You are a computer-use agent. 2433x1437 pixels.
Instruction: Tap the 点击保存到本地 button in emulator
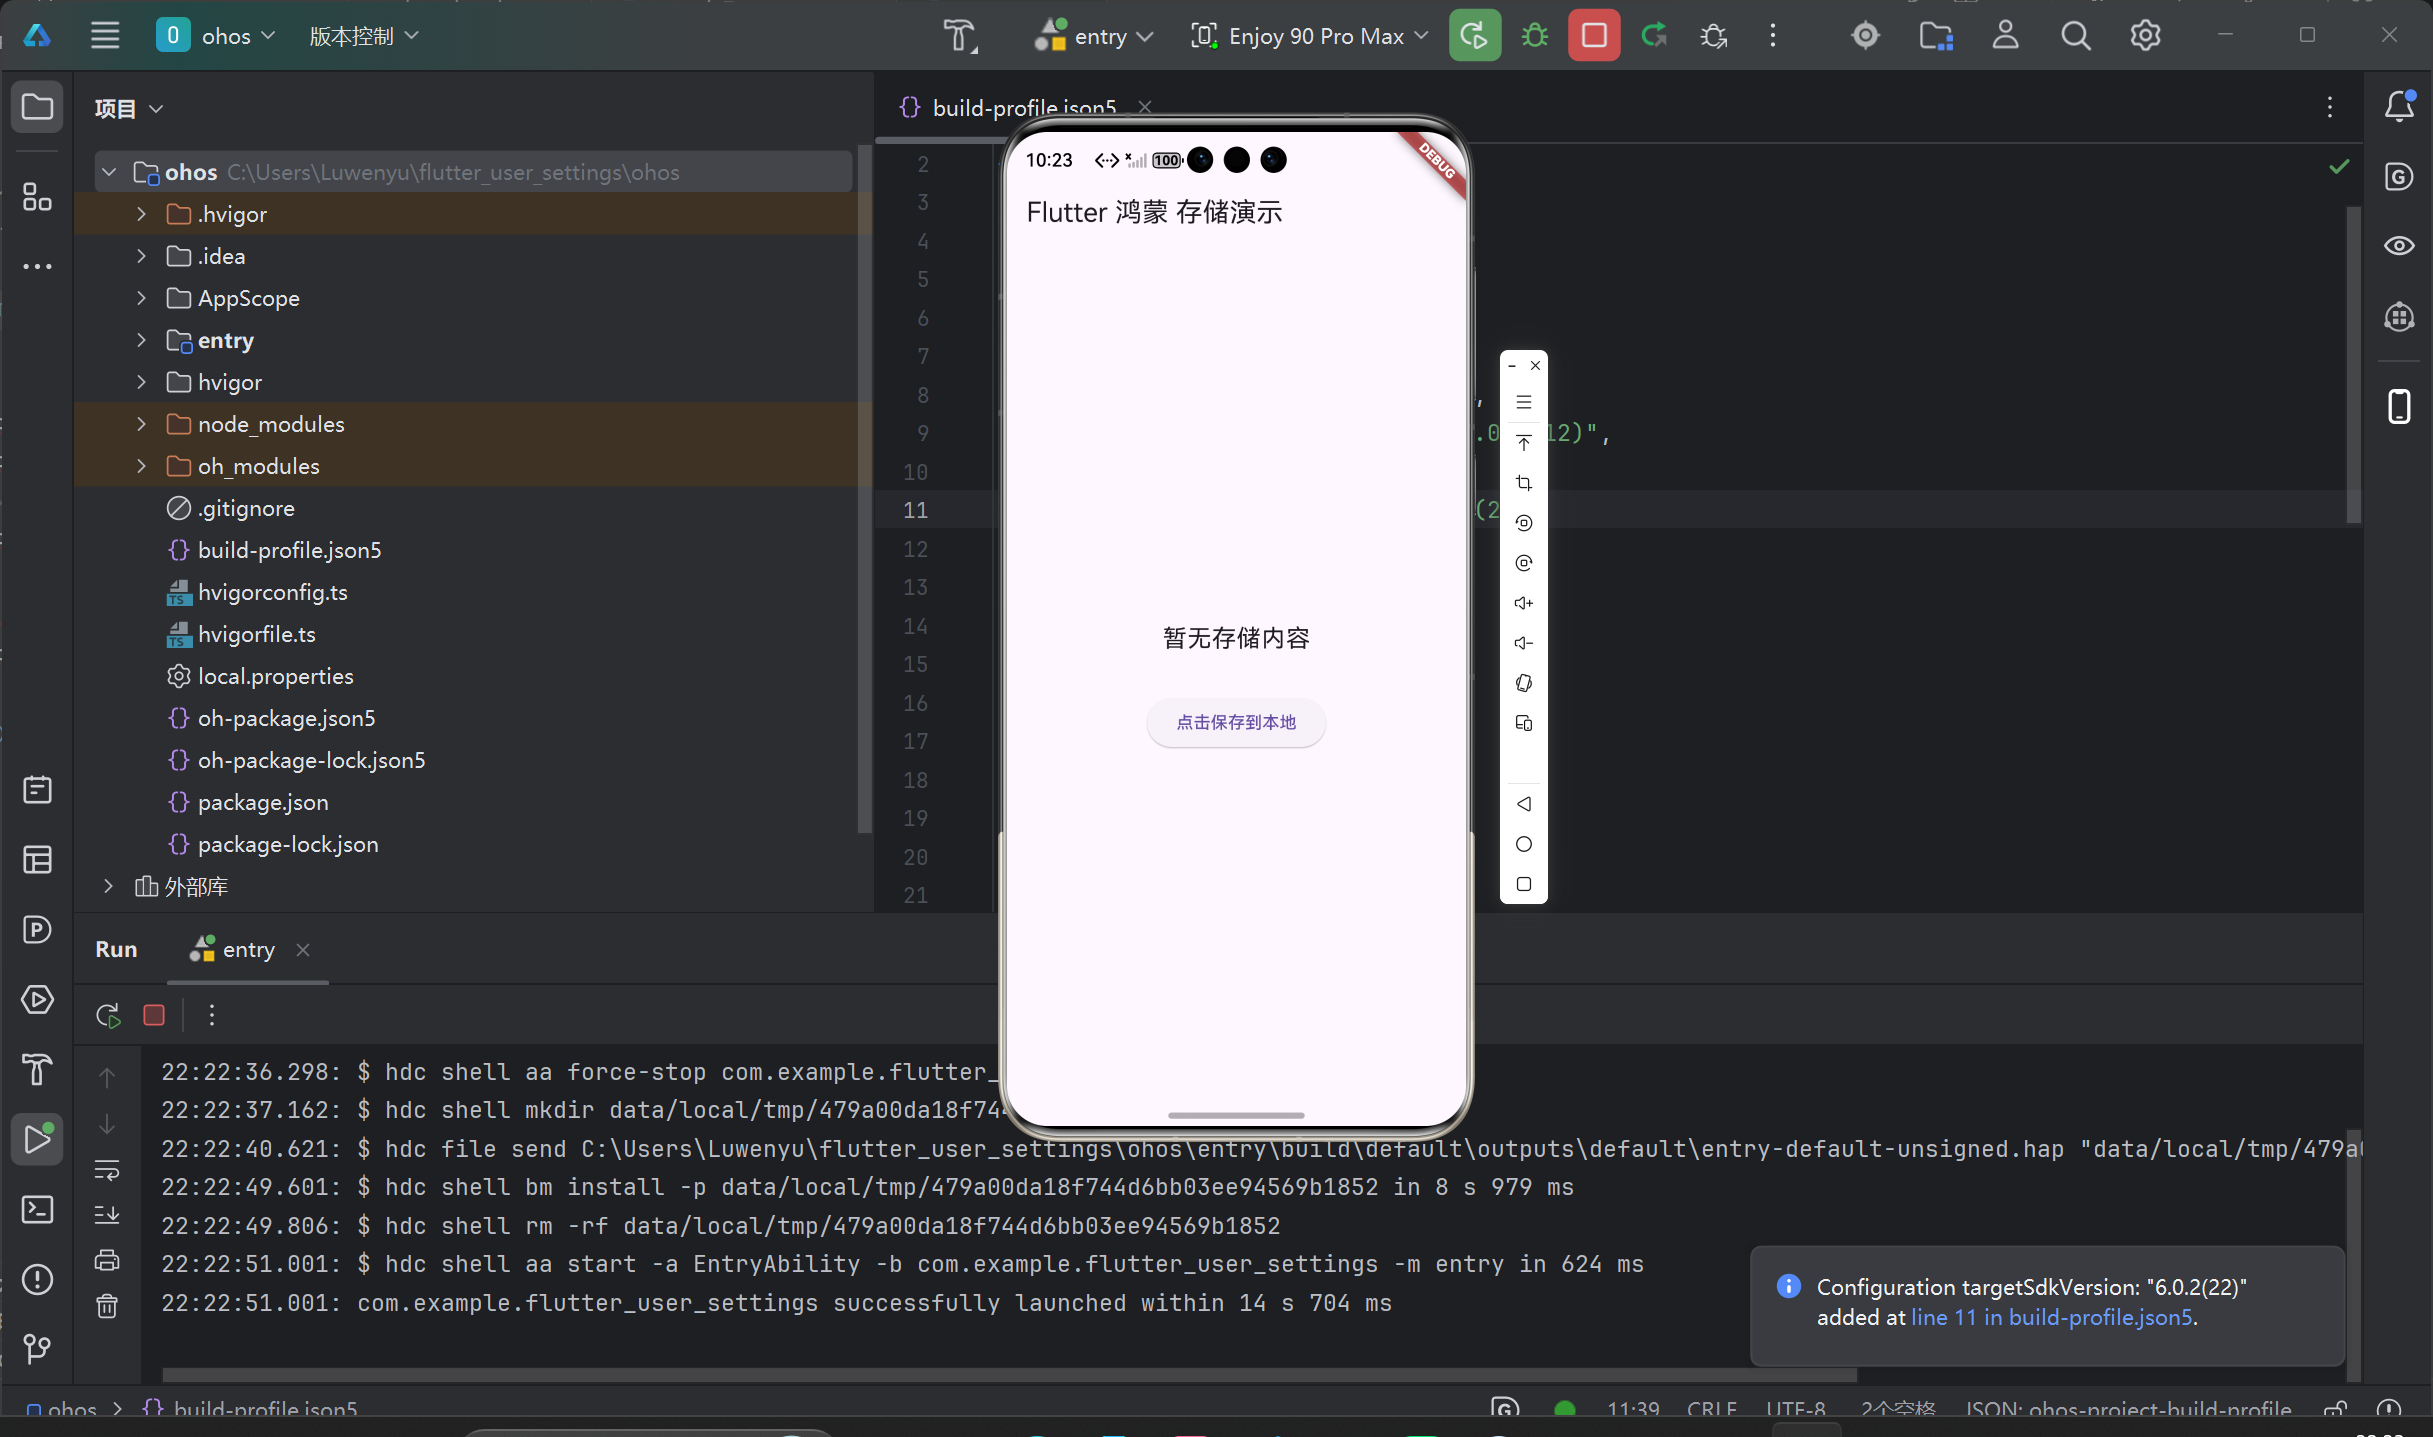[x=1236, y=722]
